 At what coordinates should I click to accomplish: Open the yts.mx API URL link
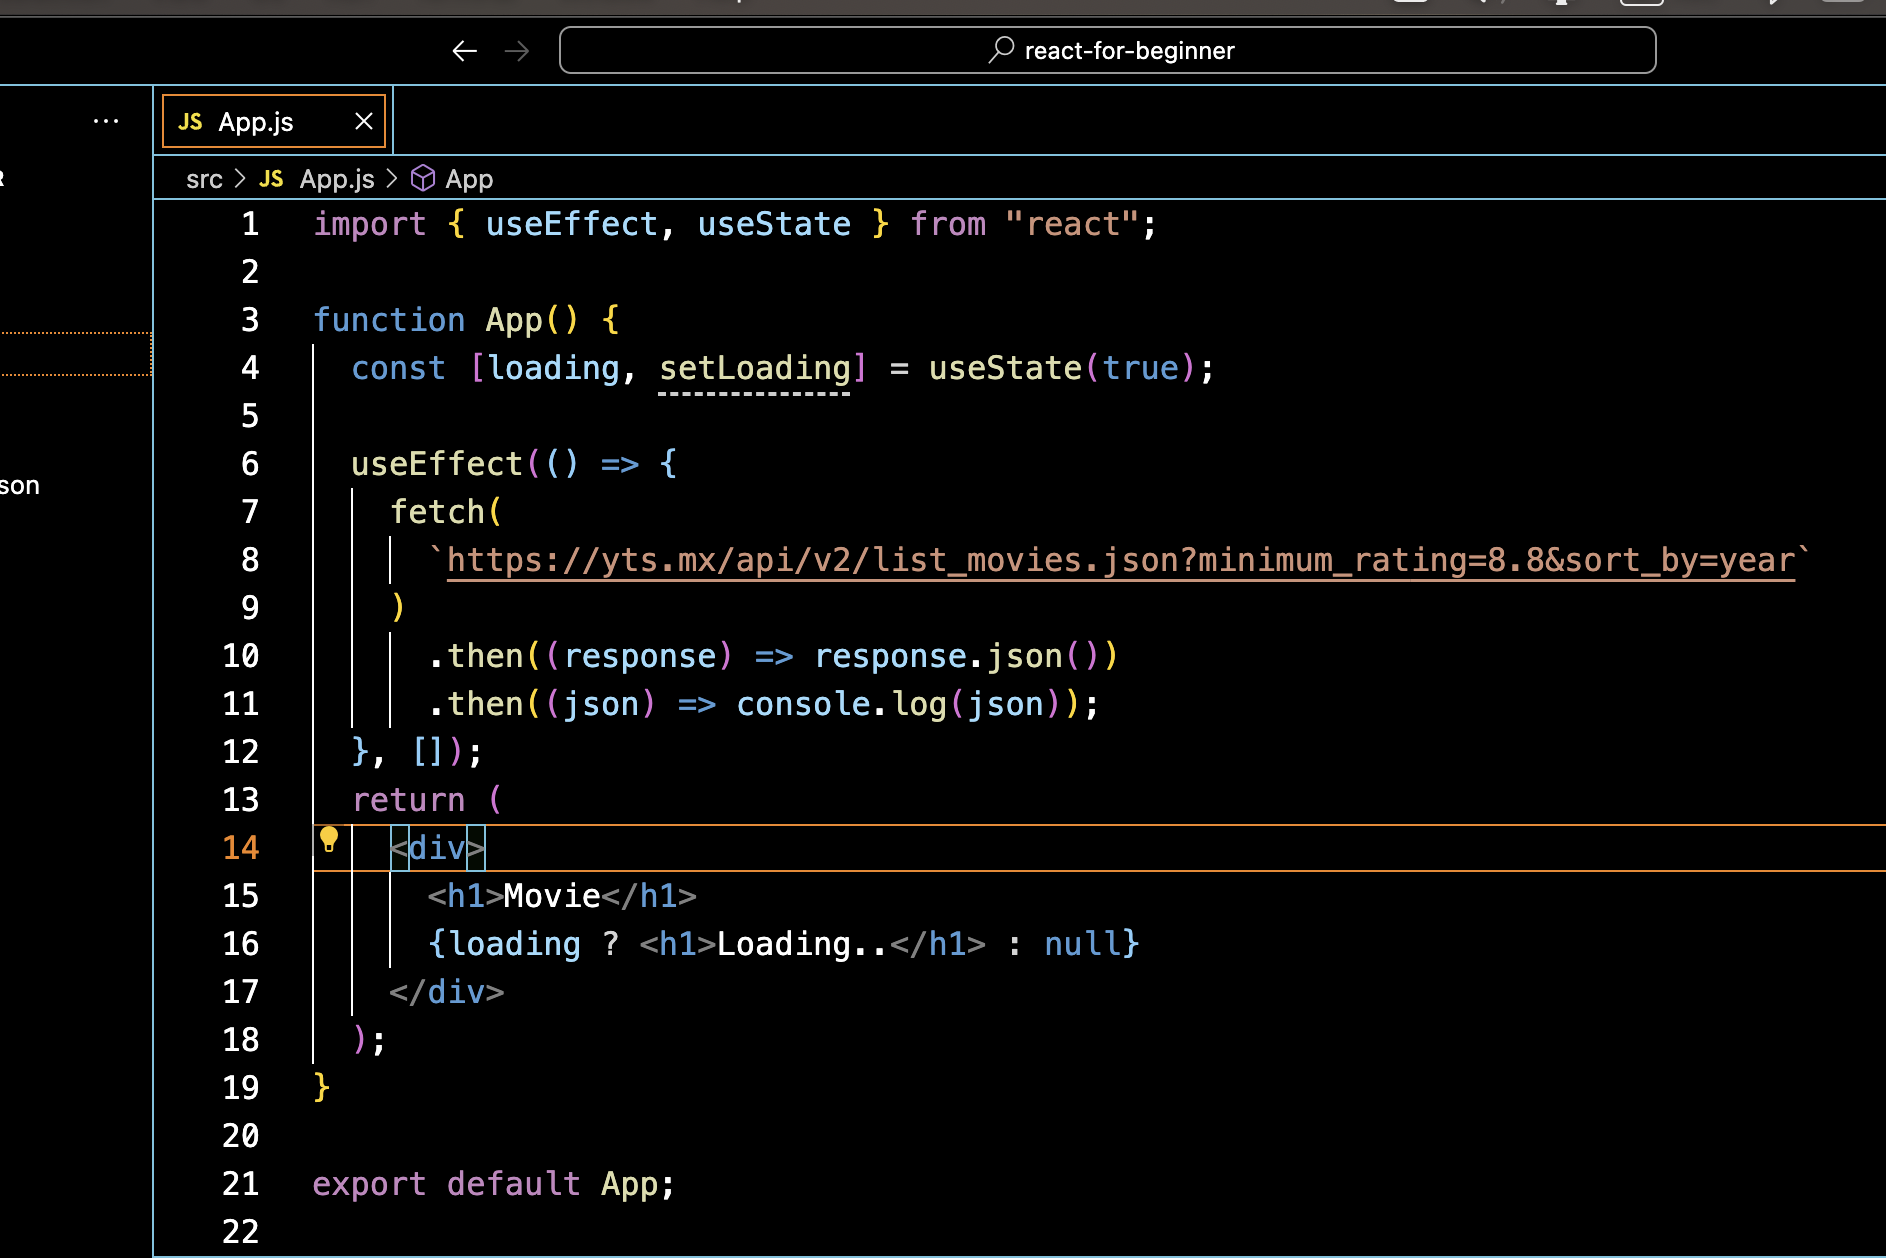click(x=1121, y=560)
